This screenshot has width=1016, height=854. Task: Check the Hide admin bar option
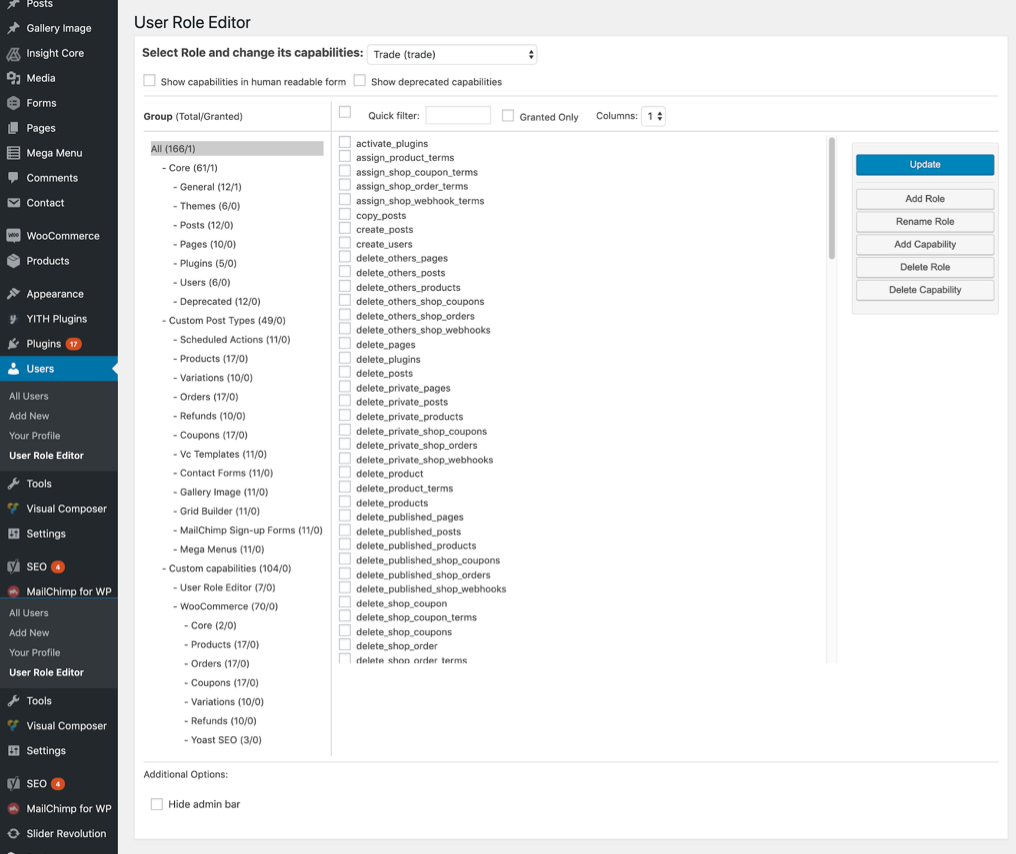(157, 804)
